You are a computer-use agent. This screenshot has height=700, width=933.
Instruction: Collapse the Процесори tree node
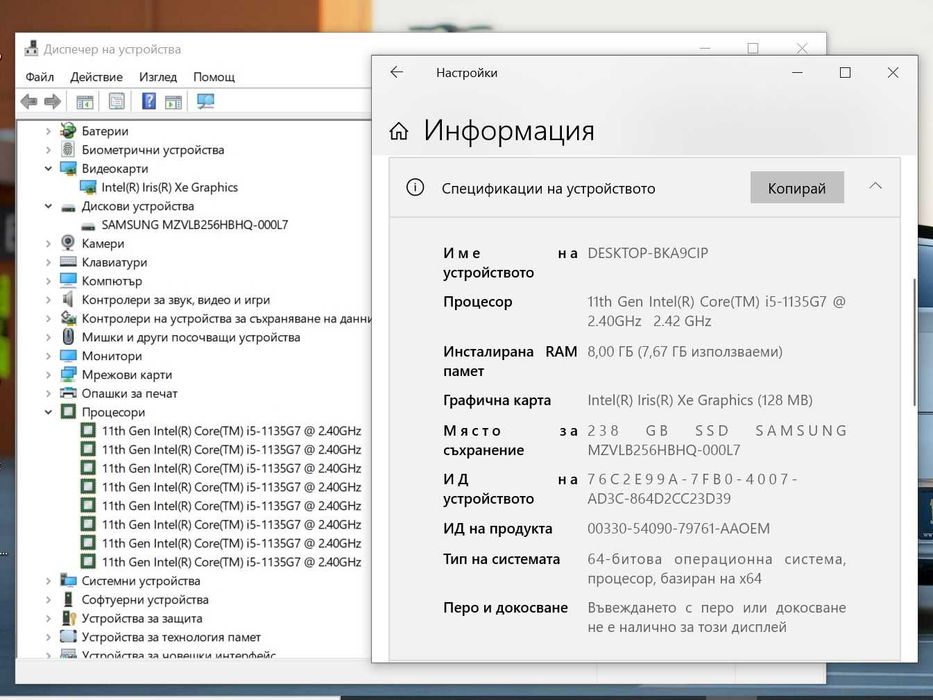[x=48, y=412]
